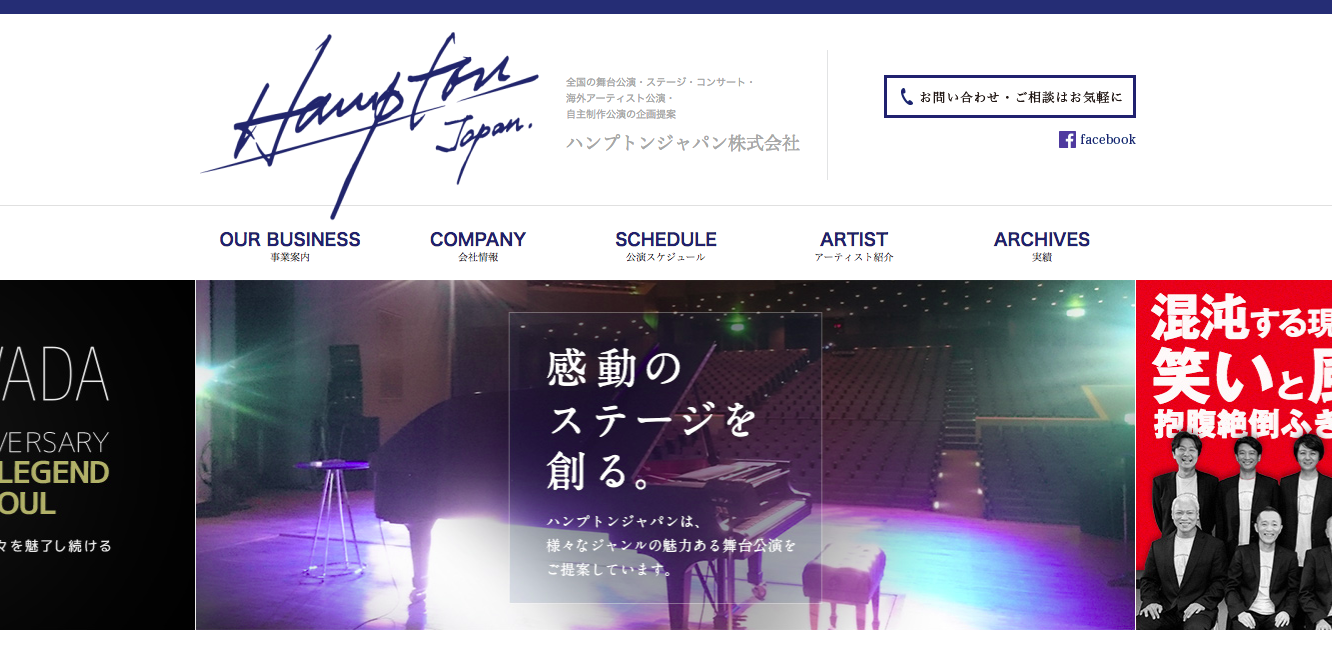Click the 感動のステージを創る text box
Viewport: 1332px width, 648px height.
click(665, 458)
